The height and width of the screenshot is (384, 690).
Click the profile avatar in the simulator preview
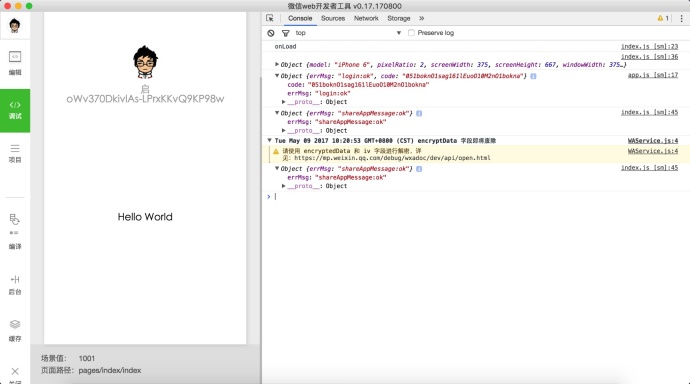click(145, 62)
